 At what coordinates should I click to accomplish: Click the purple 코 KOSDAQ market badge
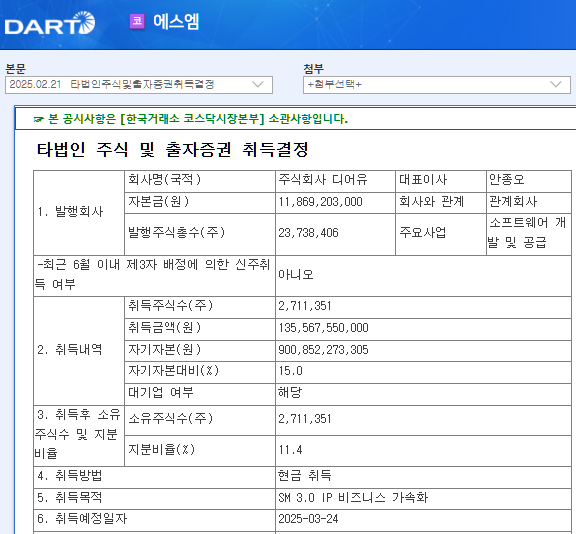click(x=137, y=21)
